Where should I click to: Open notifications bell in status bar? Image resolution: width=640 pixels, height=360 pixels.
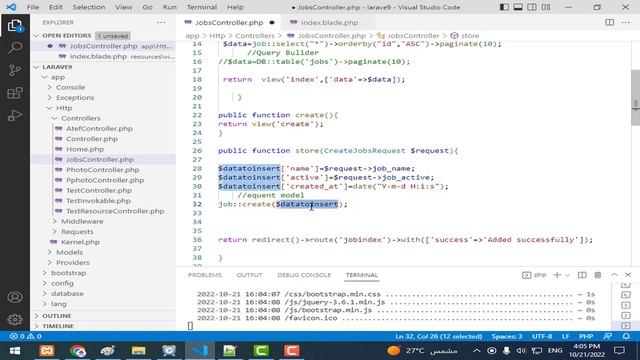(x=626, y=336)
